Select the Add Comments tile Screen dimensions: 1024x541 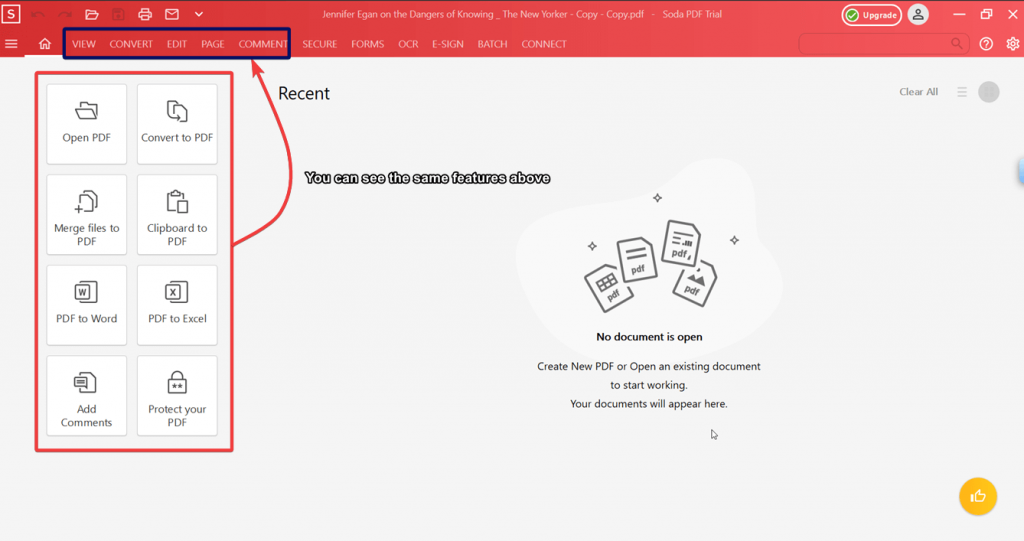[86, 395]
